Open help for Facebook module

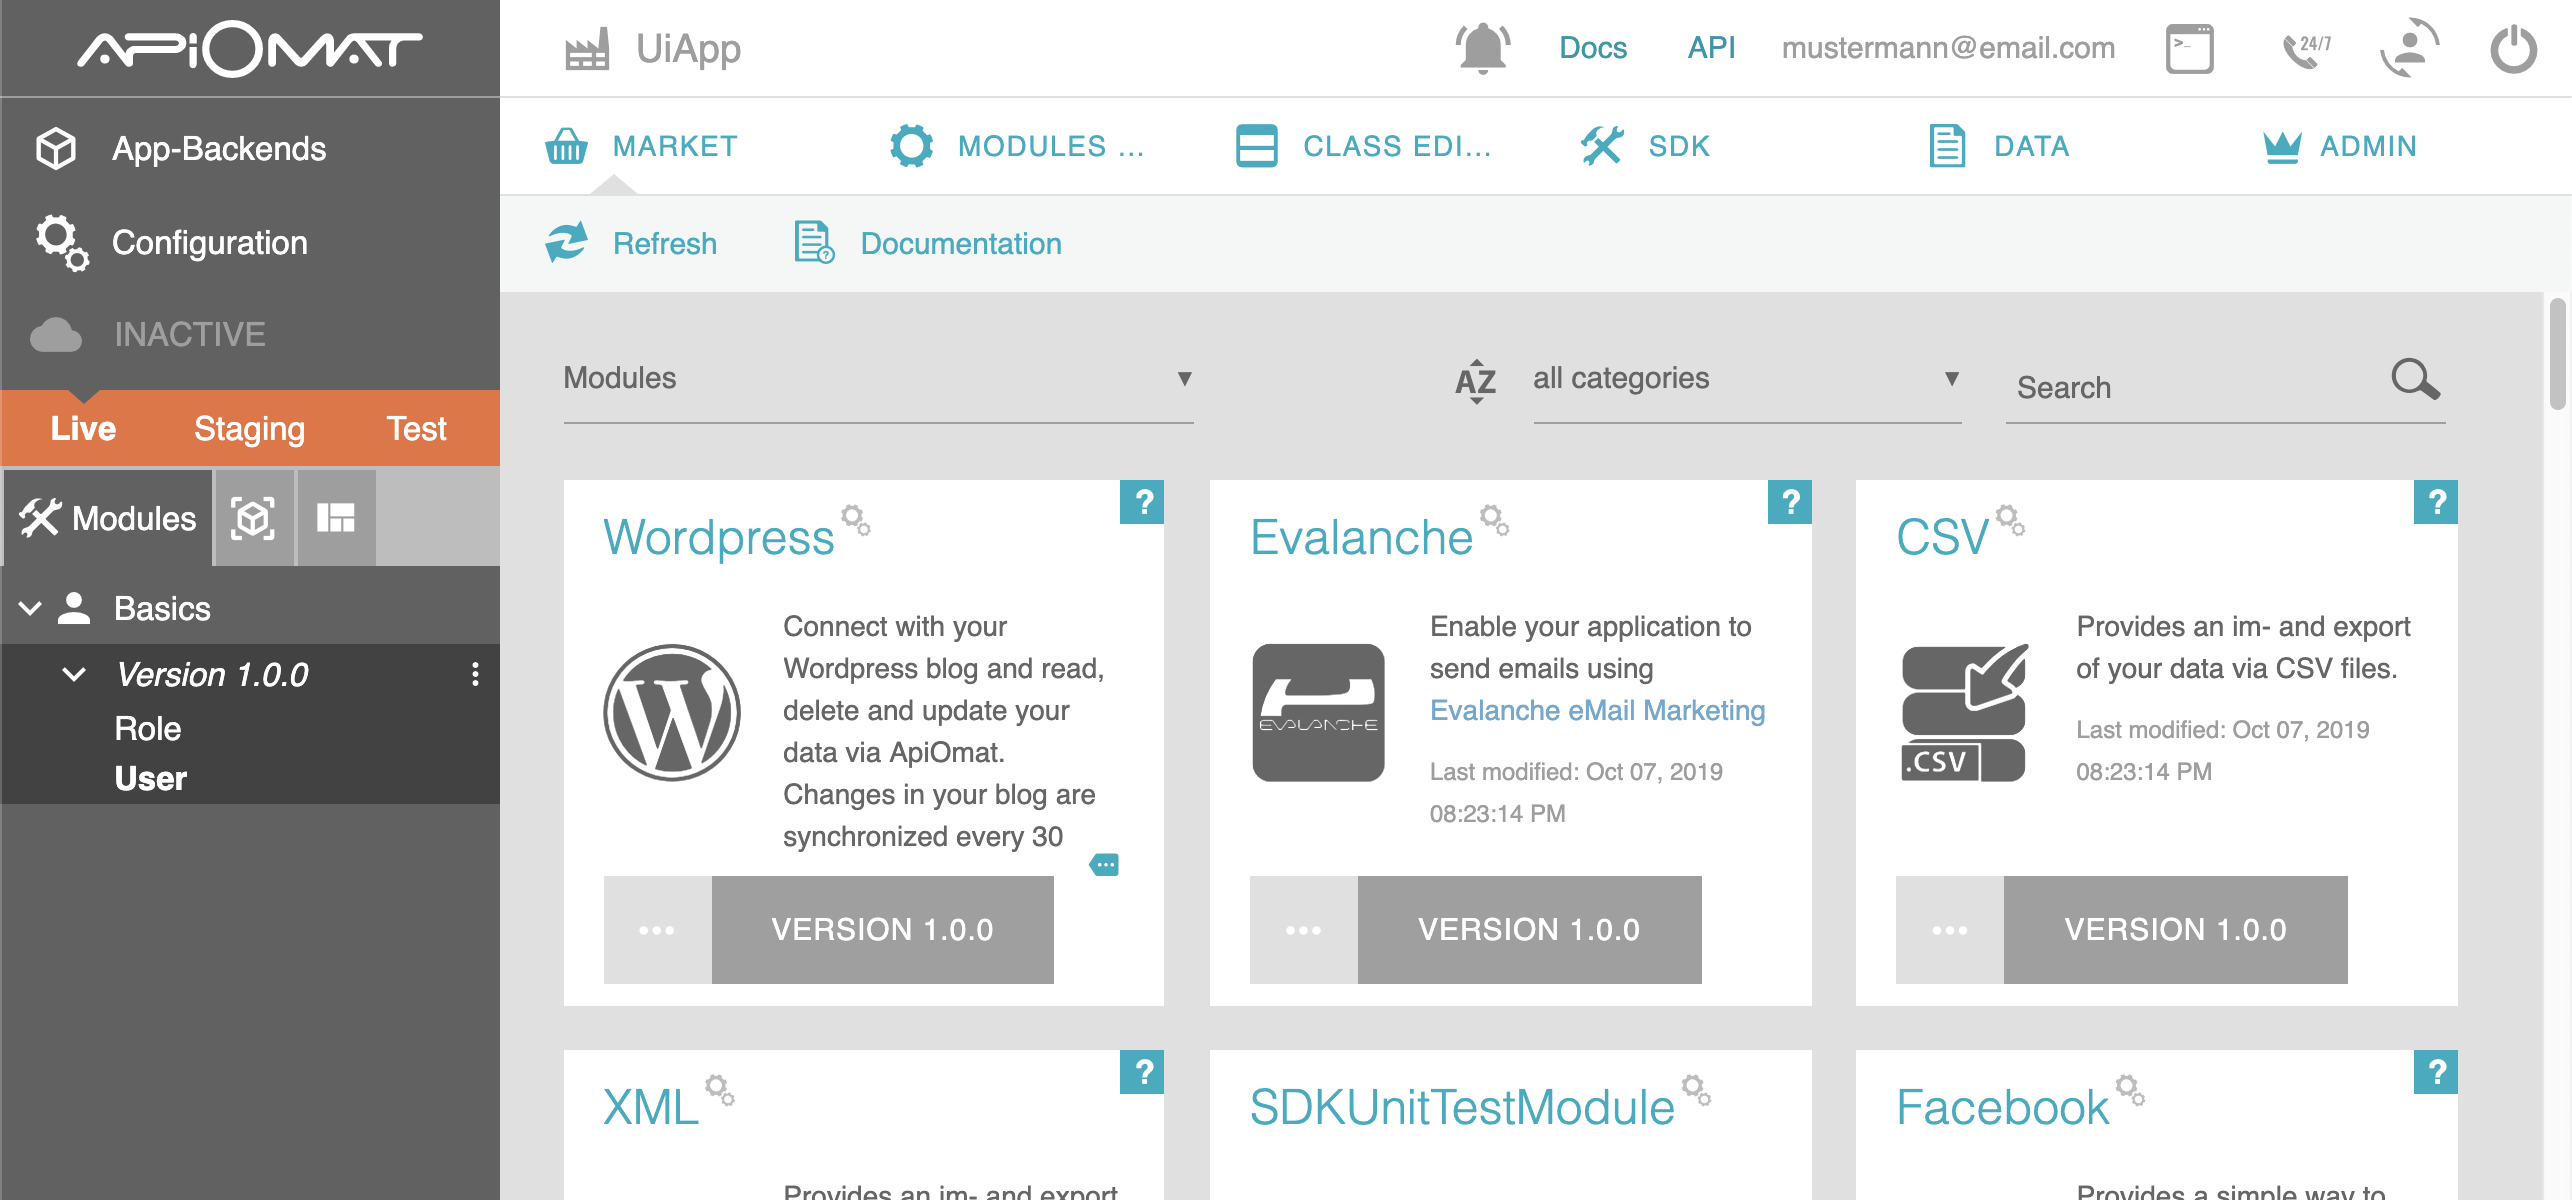2436,1072
